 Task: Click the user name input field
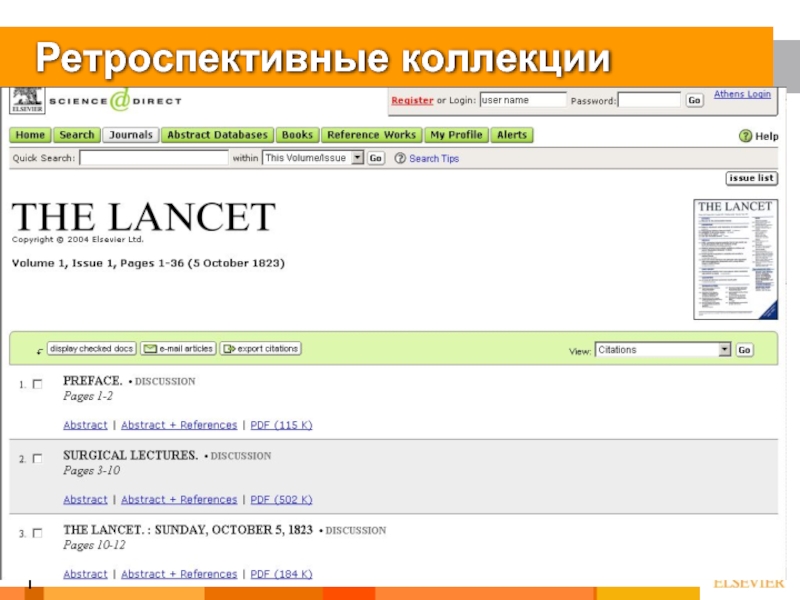[x=523, y=100]
